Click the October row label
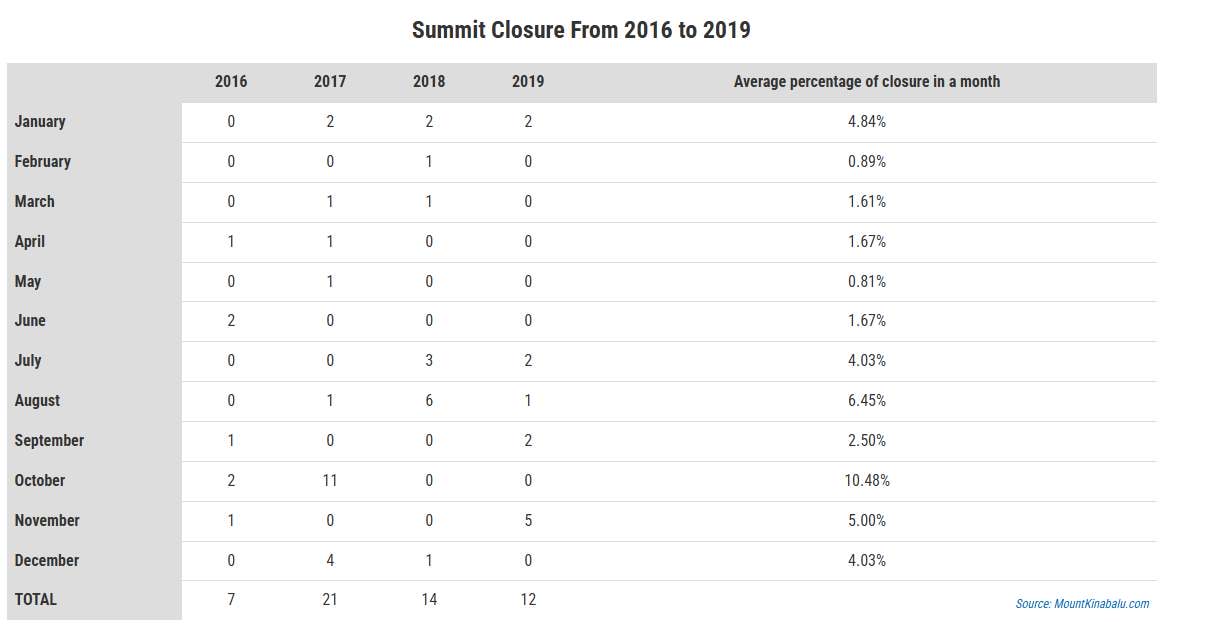1228x641 pixels. tap(40, 481)
